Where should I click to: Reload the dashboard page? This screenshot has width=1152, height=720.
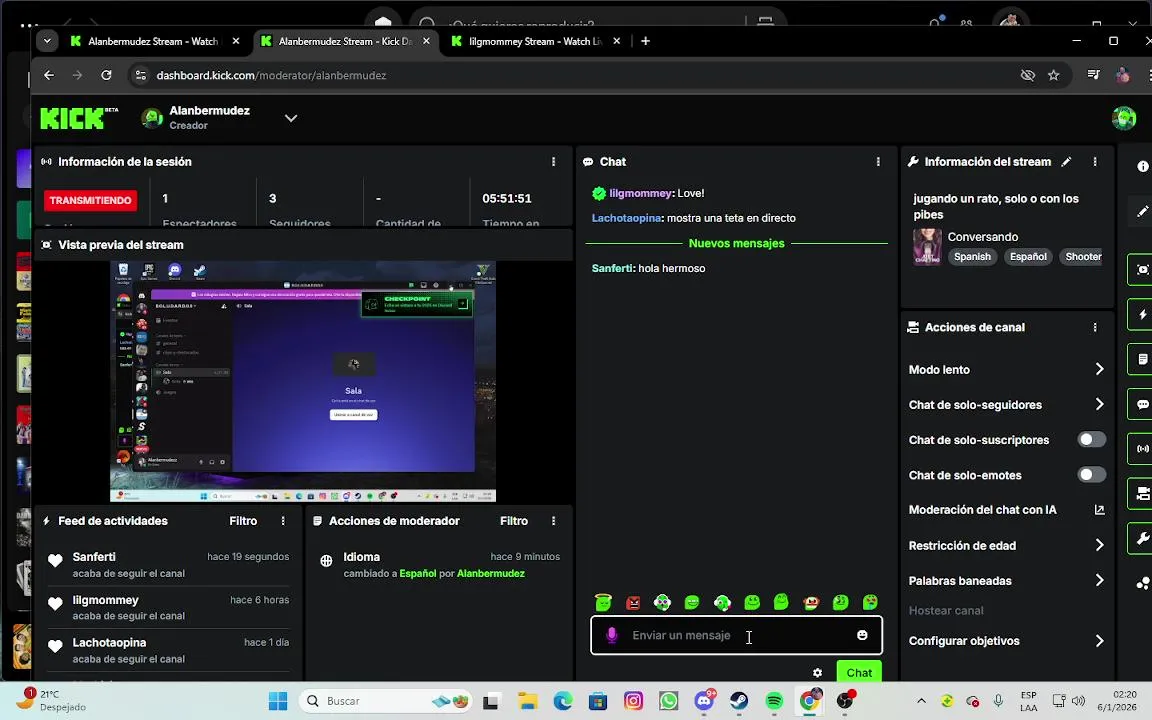(107, 75)
